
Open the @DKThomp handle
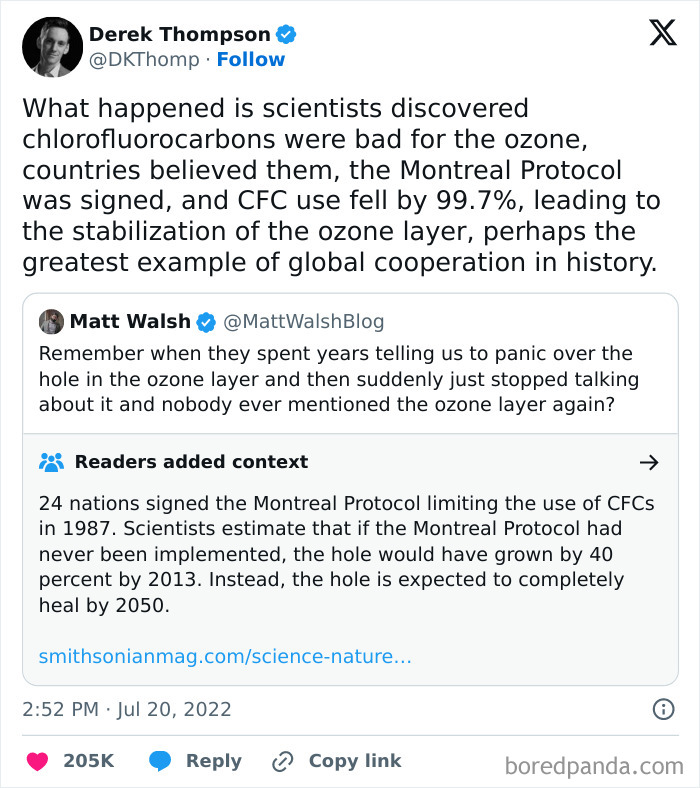click(144, 60)
